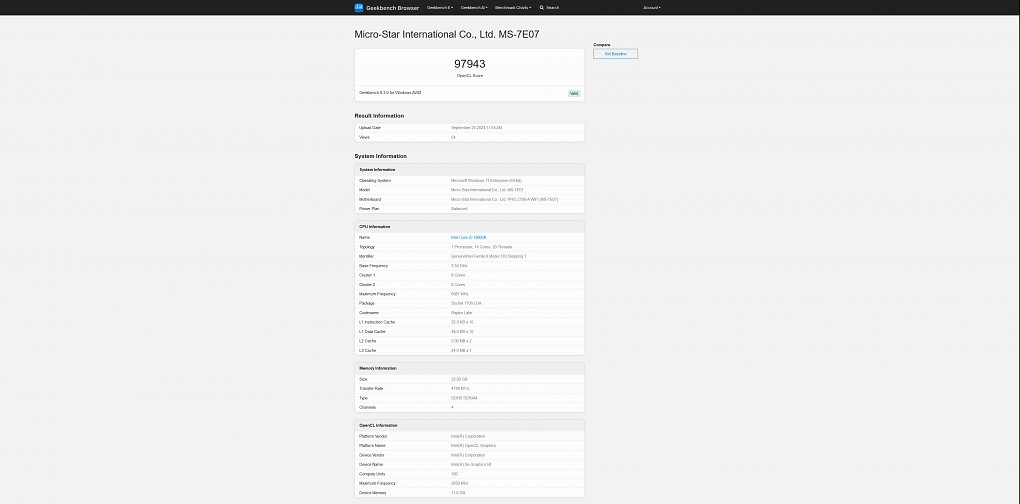Open the Intel Core i5-13600K link
The width and height of the screenshot is (1020, 504).
[x=468, y=237]
